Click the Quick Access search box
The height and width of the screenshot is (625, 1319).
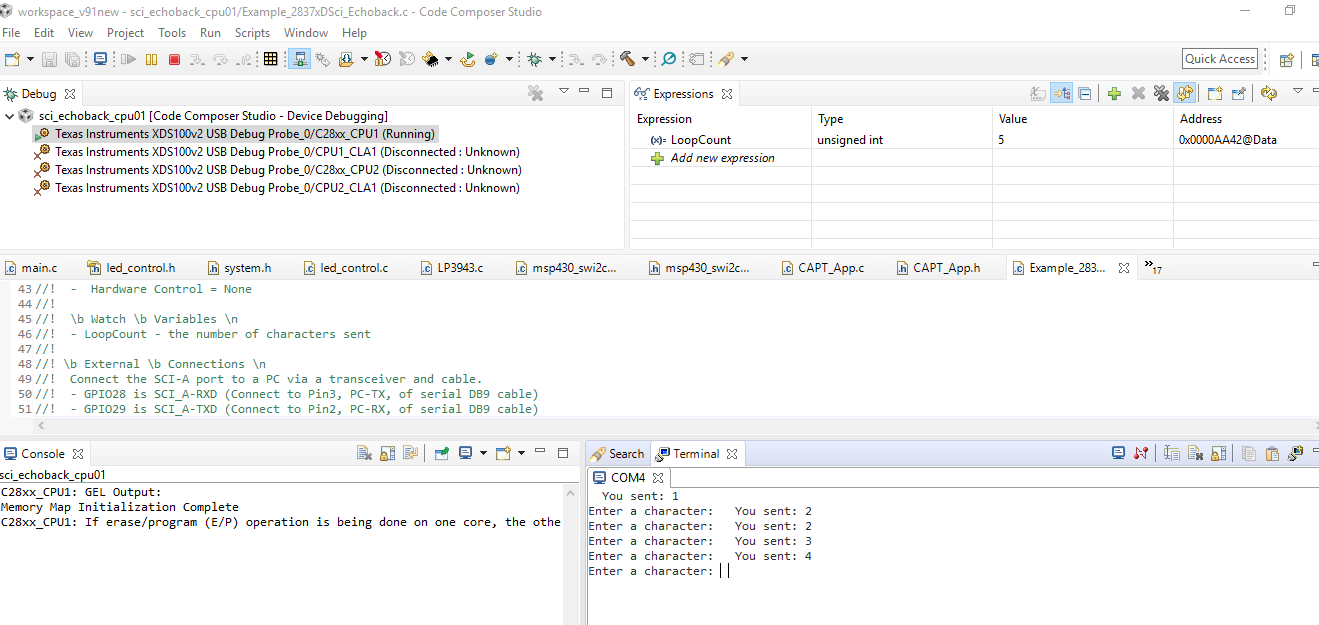[x=1220, y=59]
